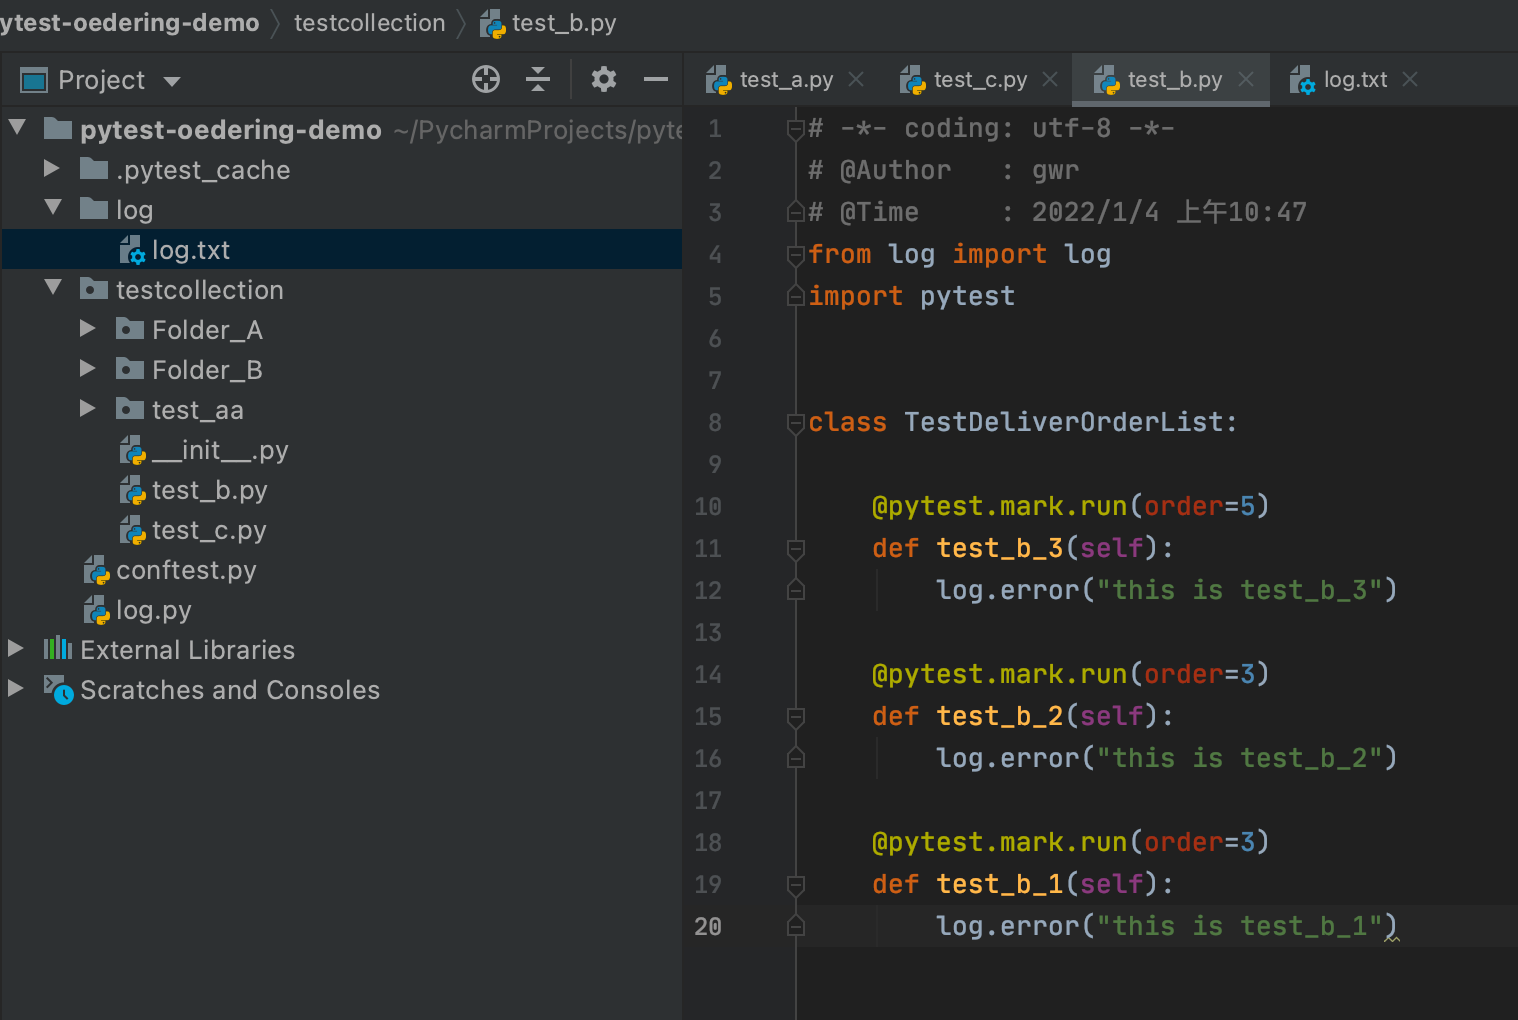Viewport: 1518px width, 1020px height.
Task: Collapse the log folder
Action: (53, 207)
